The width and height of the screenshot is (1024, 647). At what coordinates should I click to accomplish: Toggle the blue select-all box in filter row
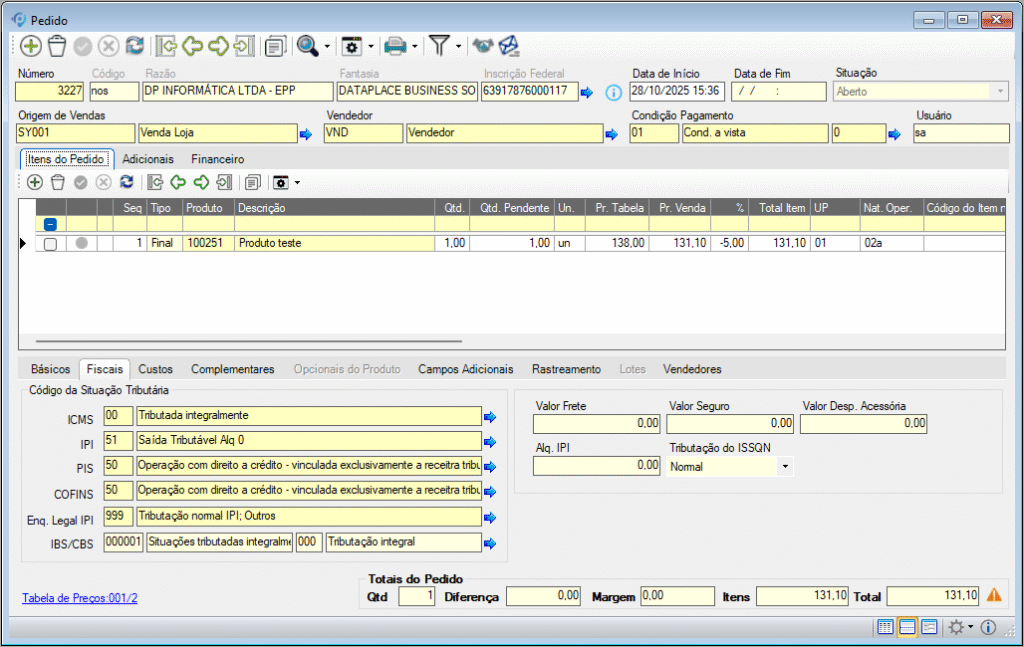49,225
